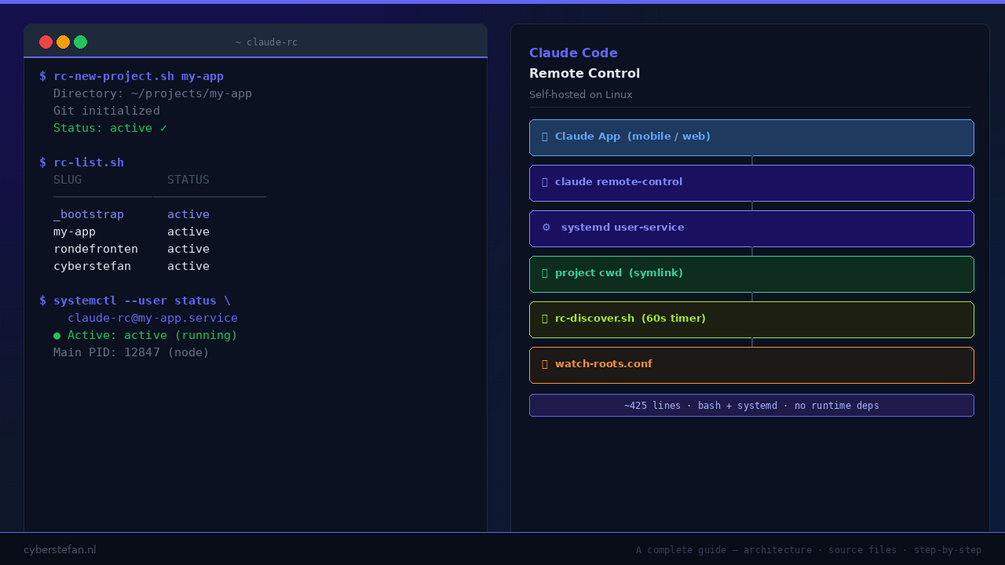Select the claude remote-control box
The height and width of the screenshot is (565, 1005).
[x=751, y=183]
